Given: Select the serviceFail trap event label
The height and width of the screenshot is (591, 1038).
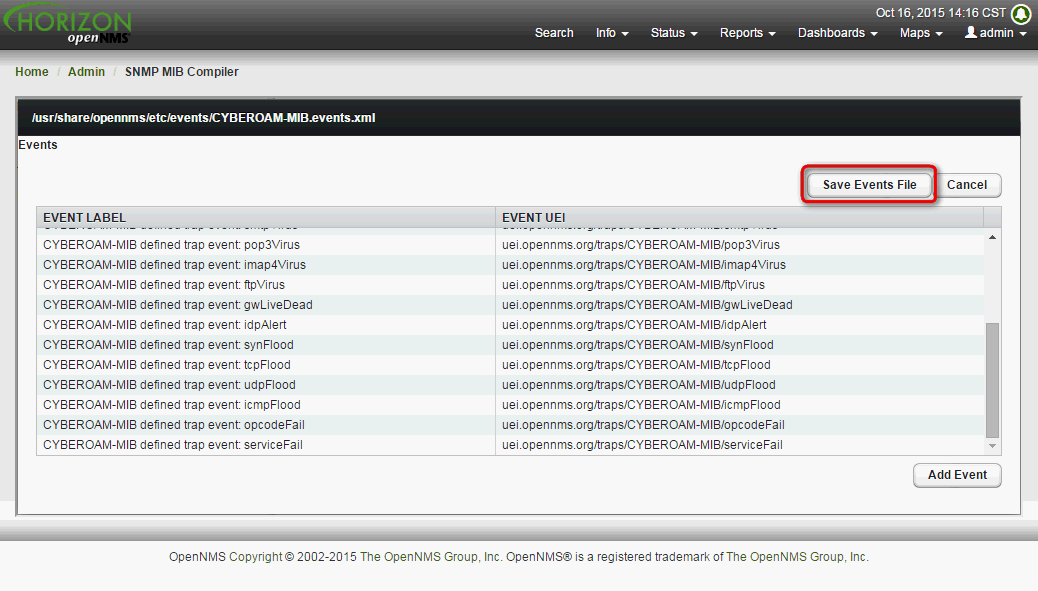Looking at the screenshot, I should 173,445.
